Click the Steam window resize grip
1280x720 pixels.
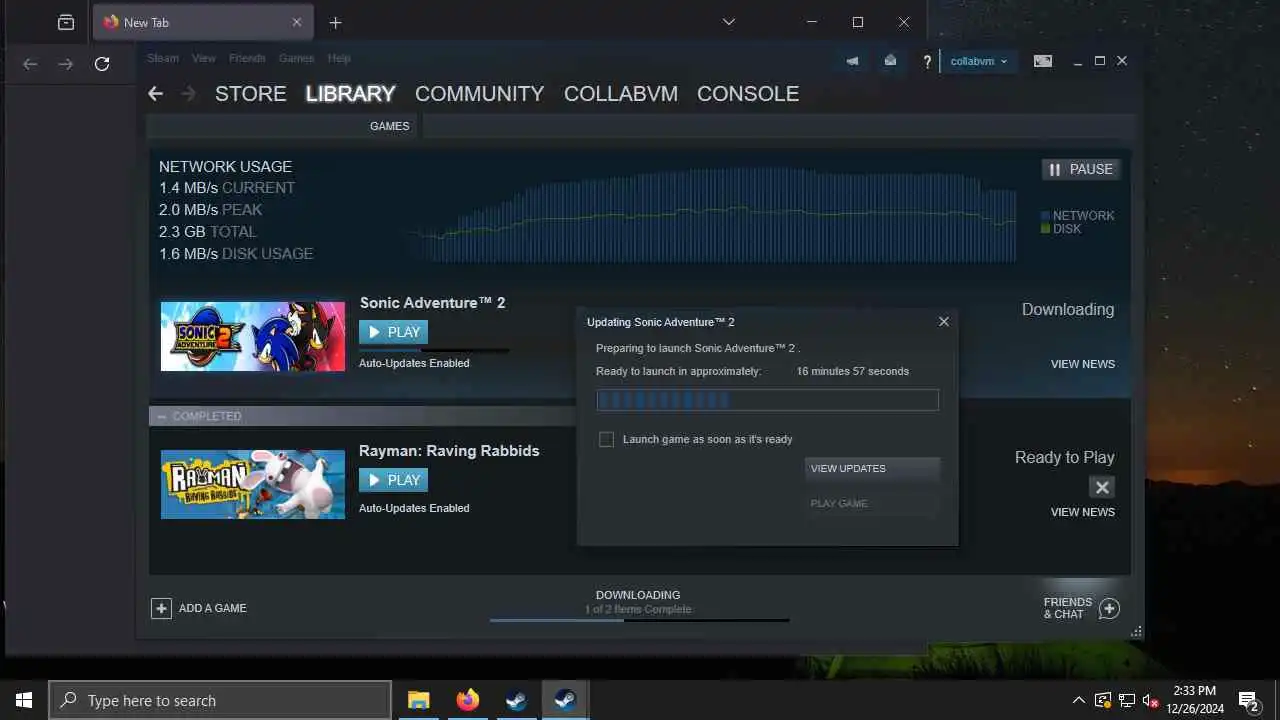click(x=1136, y=632)
